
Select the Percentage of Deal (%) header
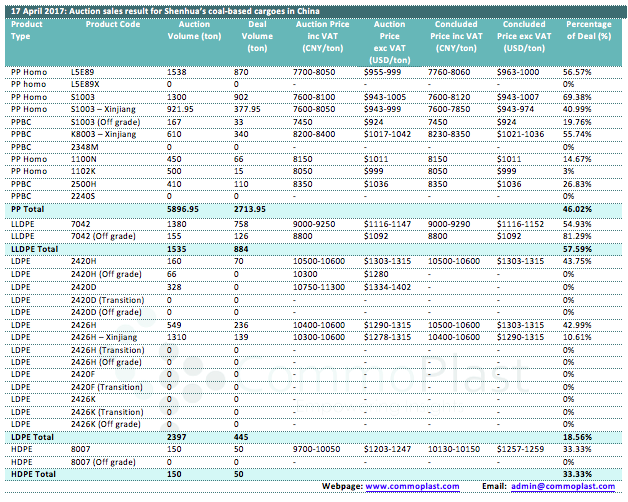click(588, 28)
